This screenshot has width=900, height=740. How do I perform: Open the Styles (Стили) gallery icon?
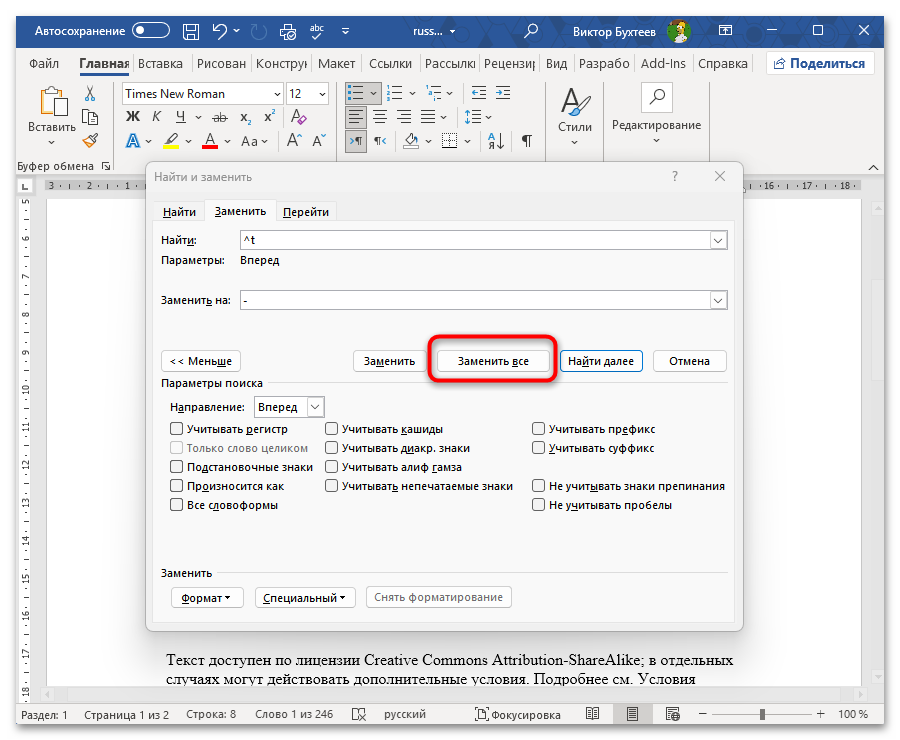click(x=574, y=104)
